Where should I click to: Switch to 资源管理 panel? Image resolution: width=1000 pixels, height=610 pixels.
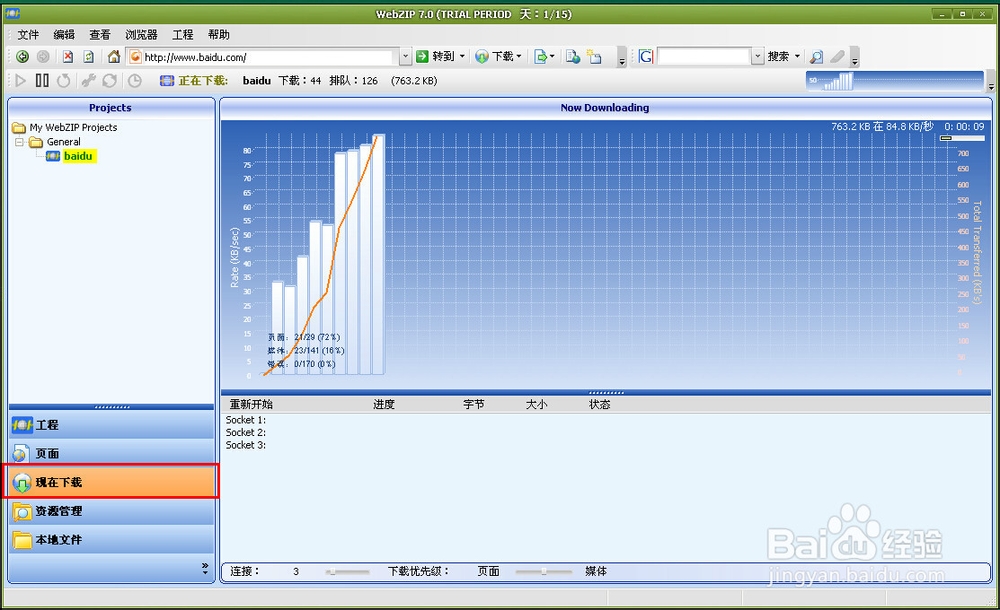coord(112,511)
